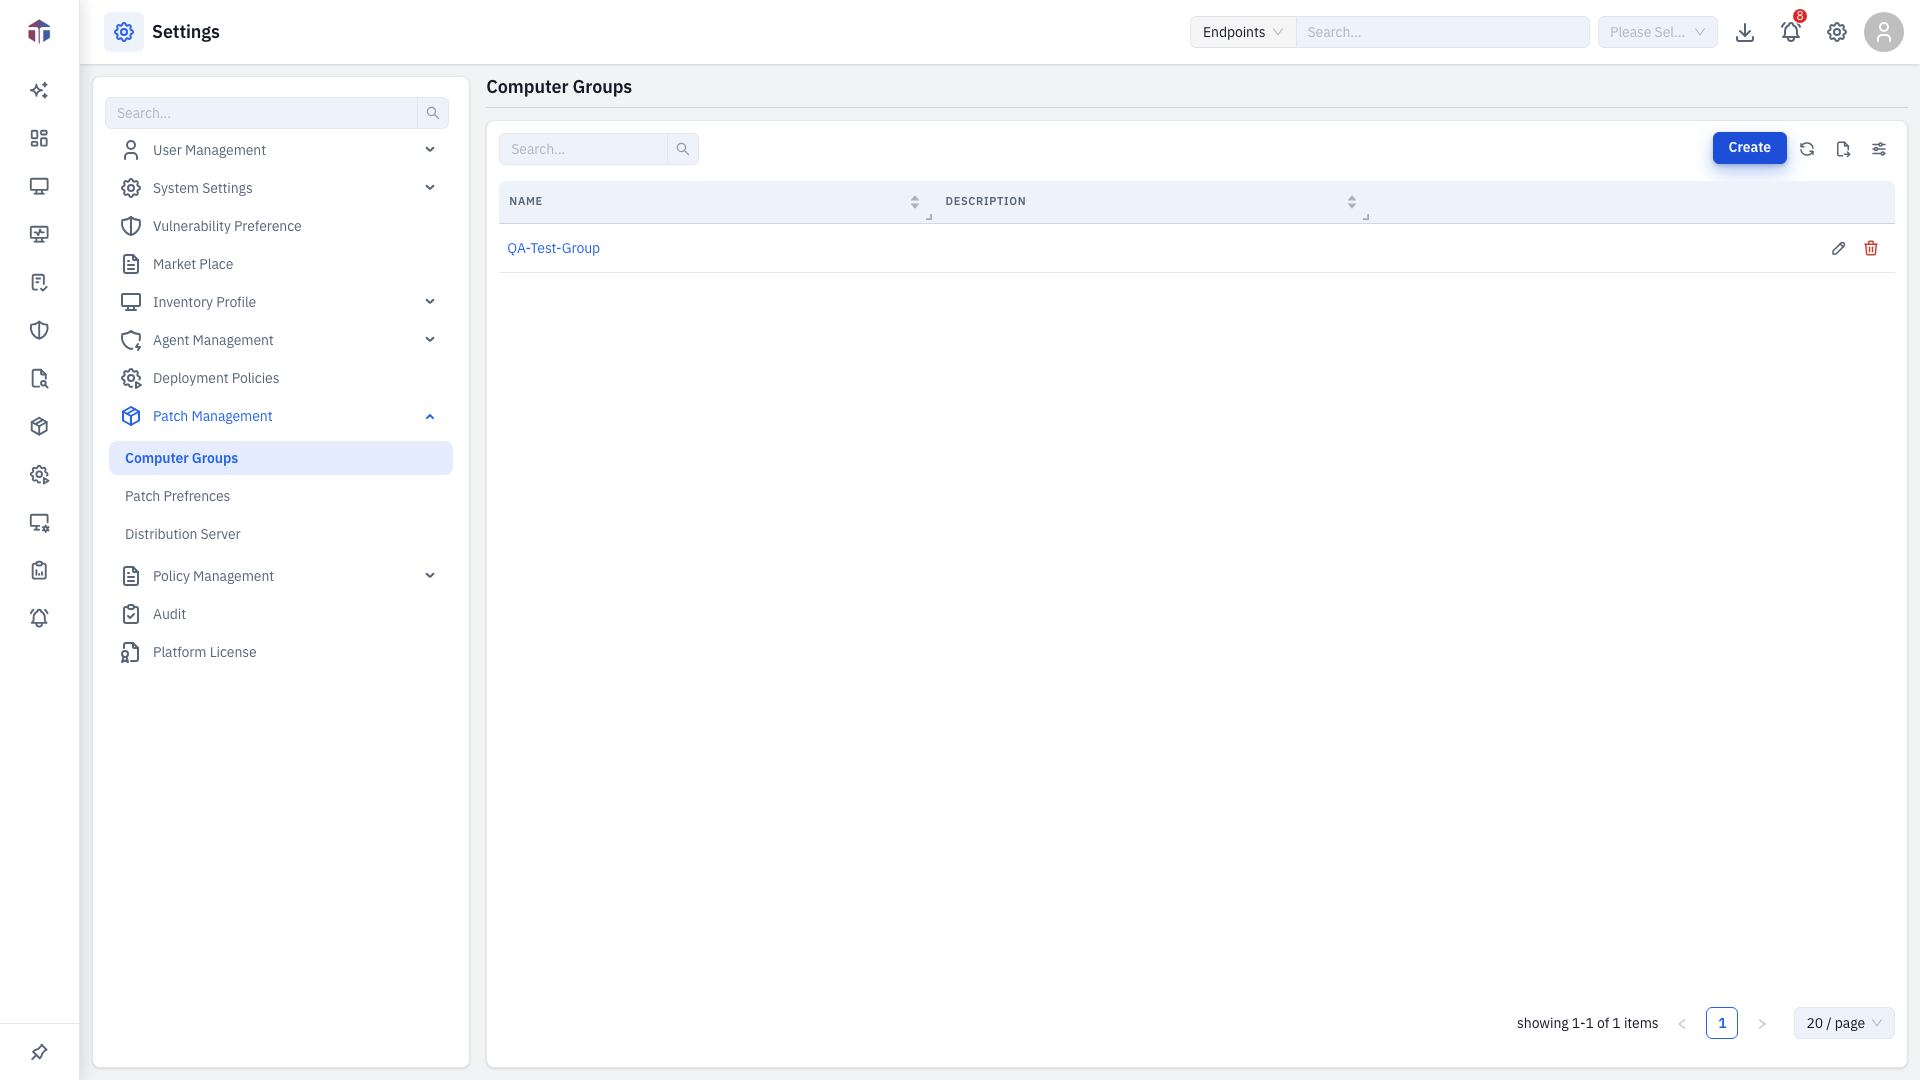Viewport: 1920px width, 1080px height.
Task: Click the Create button
Action: [x=1749, y=148]
